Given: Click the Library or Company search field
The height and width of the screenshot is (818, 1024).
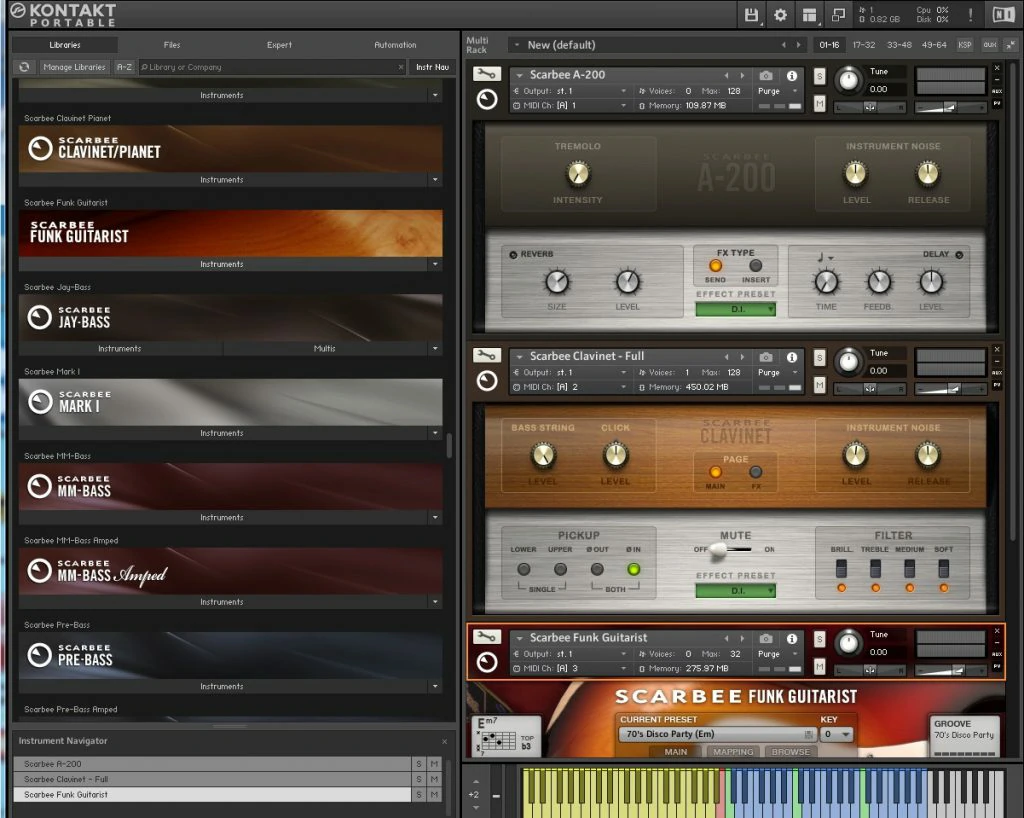Looking at the screenshot, I should coord(272,67).
